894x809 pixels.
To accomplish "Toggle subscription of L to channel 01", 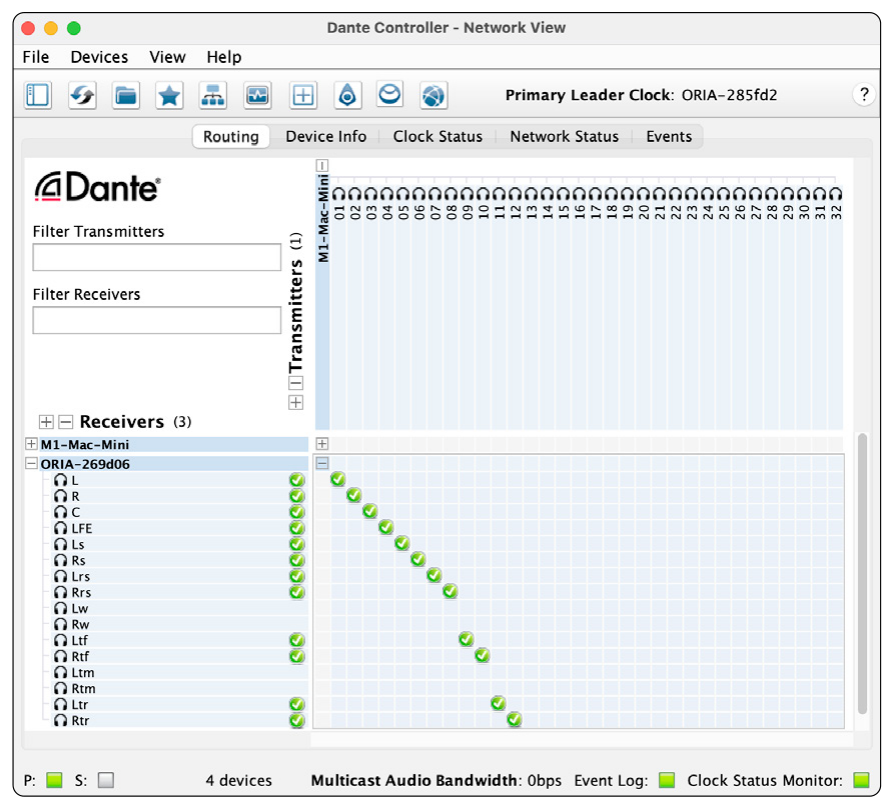I will [338, 479].
